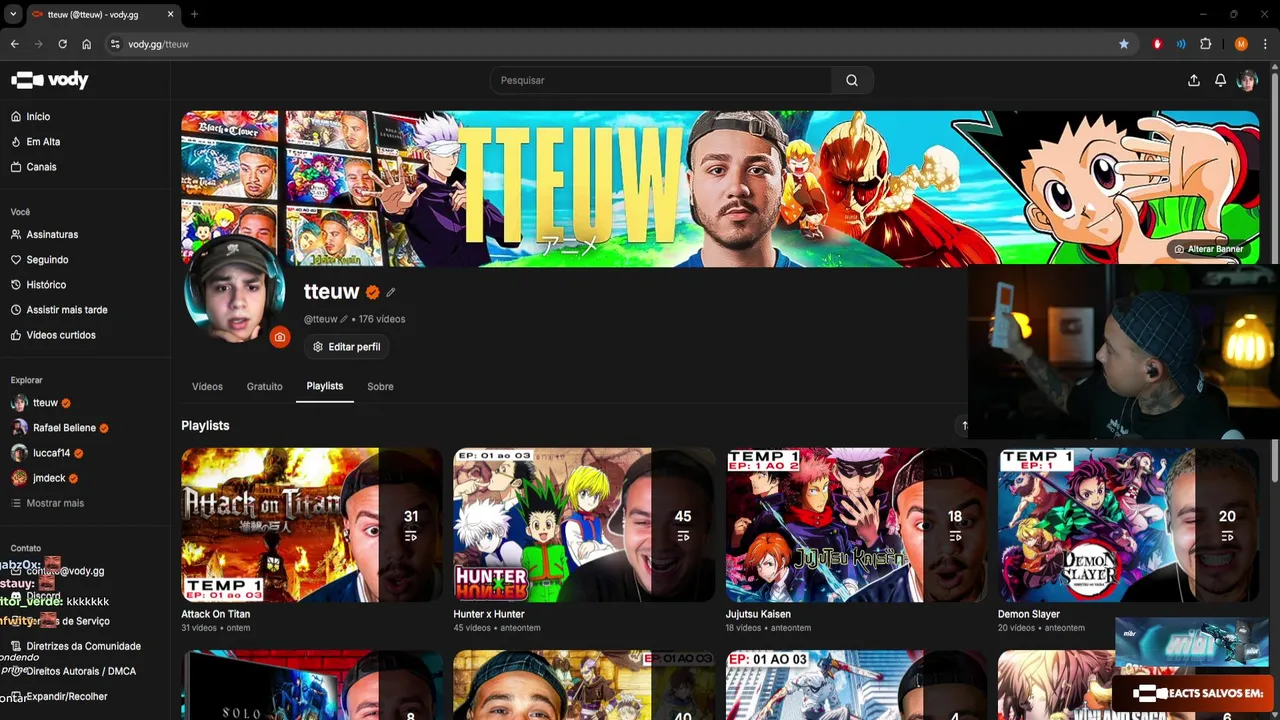Open Histórico page
This screenshot has width=1280, height=720.
tap(46, 285)
